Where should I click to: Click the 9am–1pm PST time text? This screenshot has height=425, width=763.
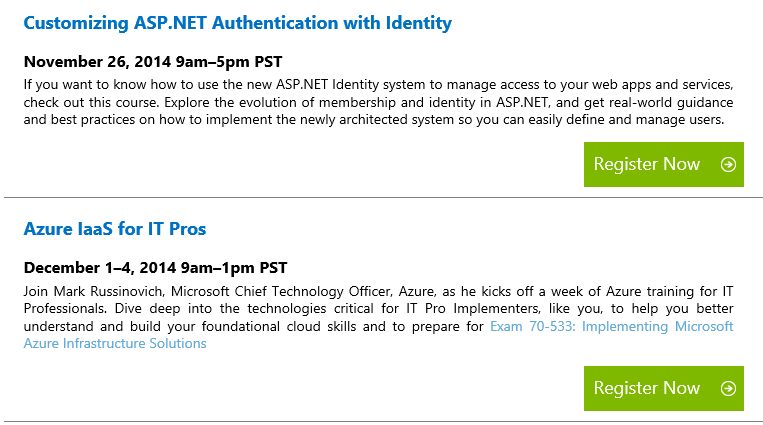click(234, 268)
